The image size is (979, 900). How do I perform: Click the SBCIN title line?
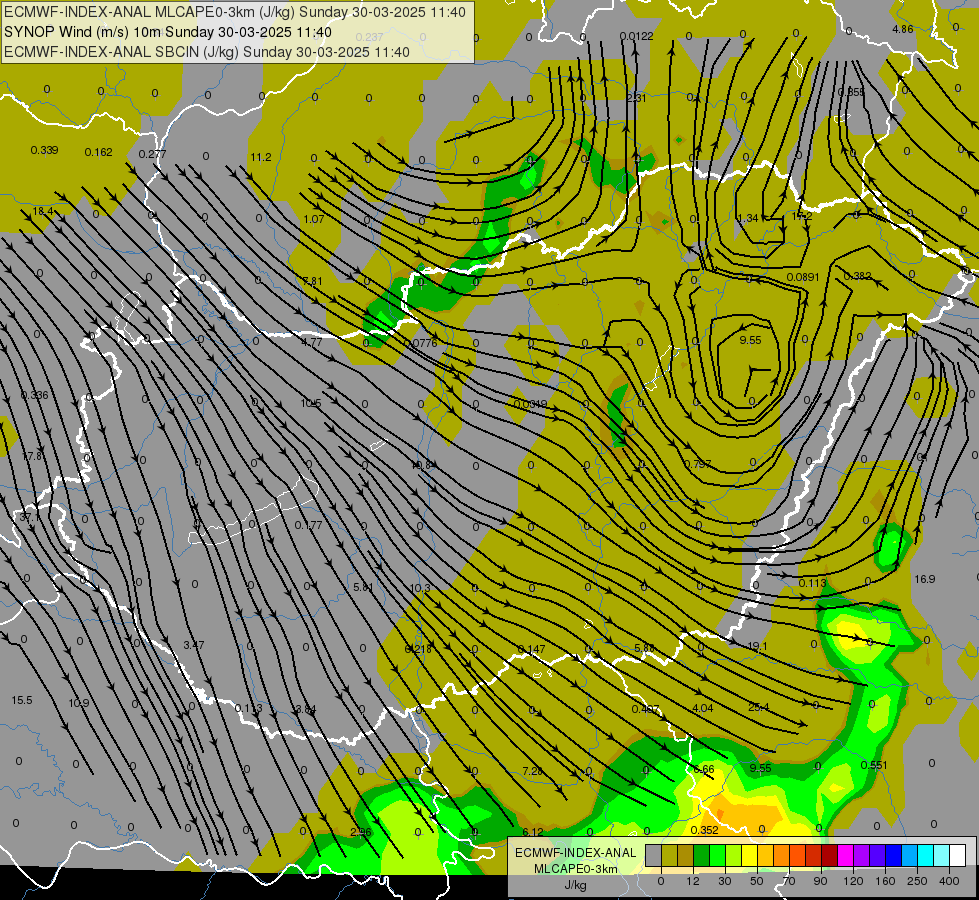click(x=207, y=52)
